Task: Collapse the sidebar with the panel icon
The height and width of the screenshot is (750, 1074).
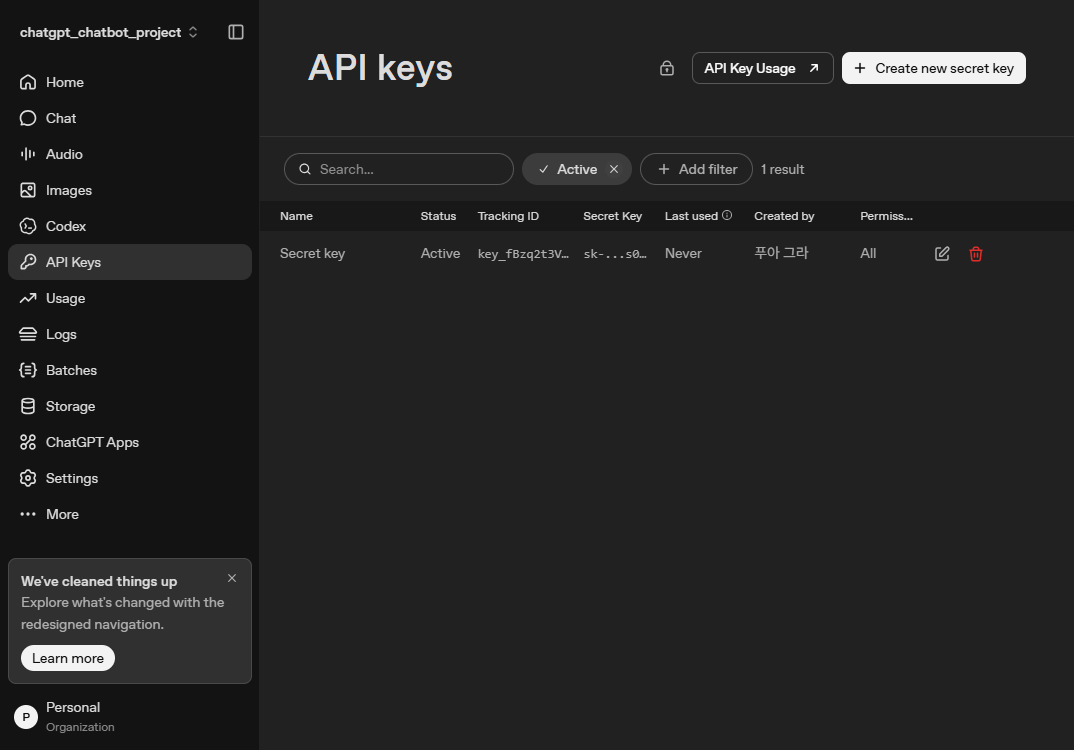Action: [236, 32]
